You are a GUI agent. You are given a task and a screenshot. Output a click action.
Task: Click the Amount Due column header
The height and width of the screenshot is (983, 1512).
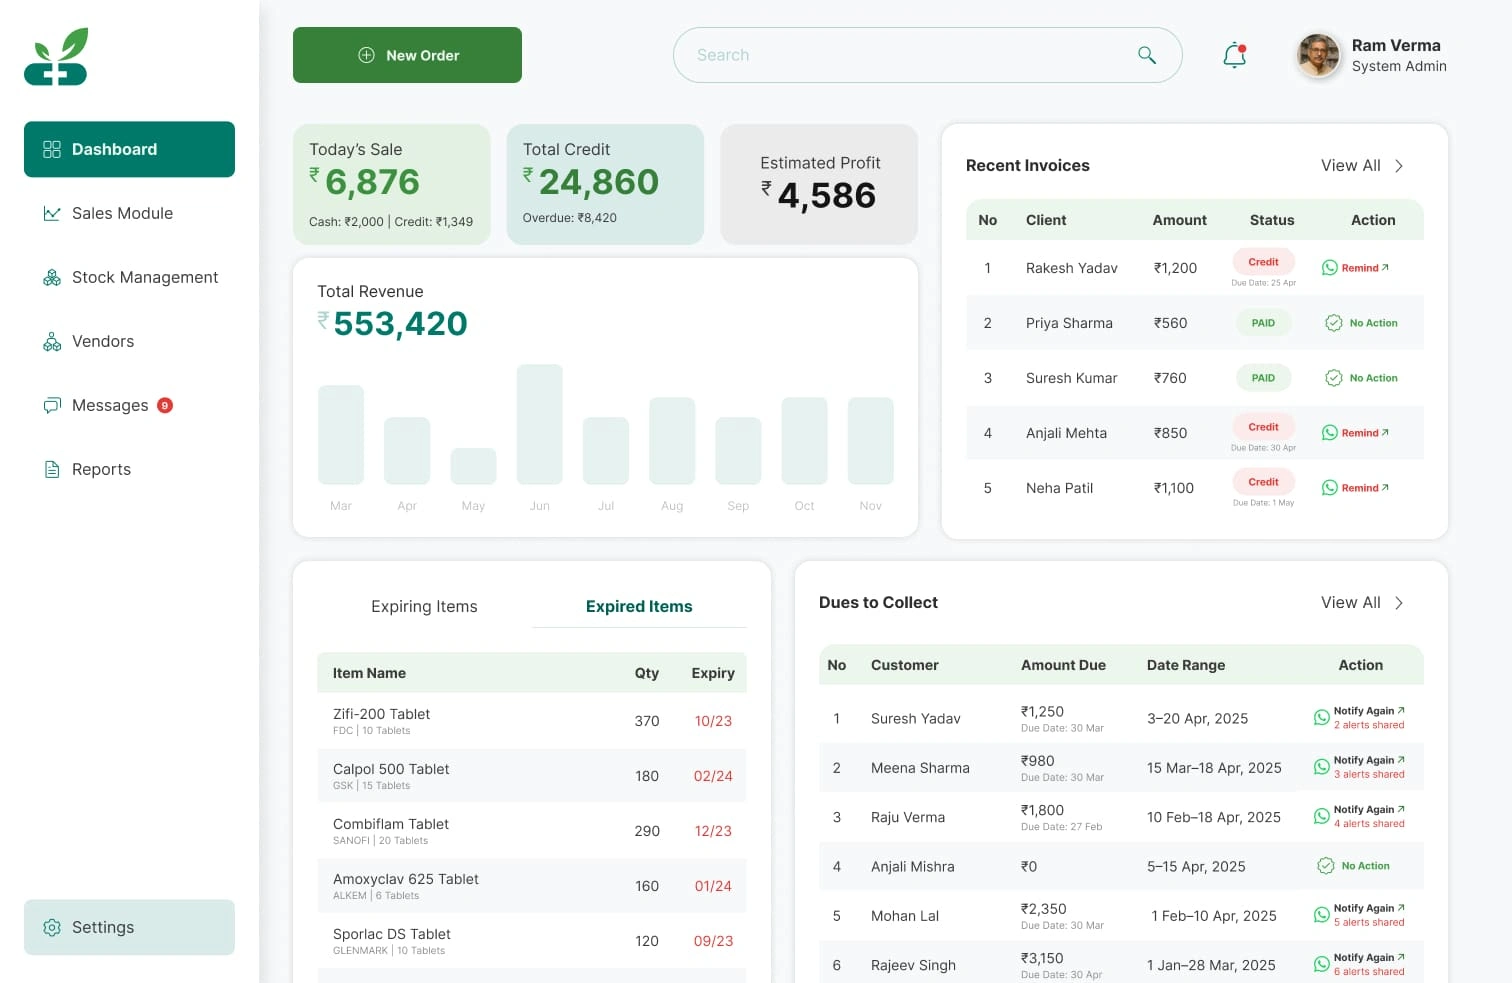tap(1063, 665)
